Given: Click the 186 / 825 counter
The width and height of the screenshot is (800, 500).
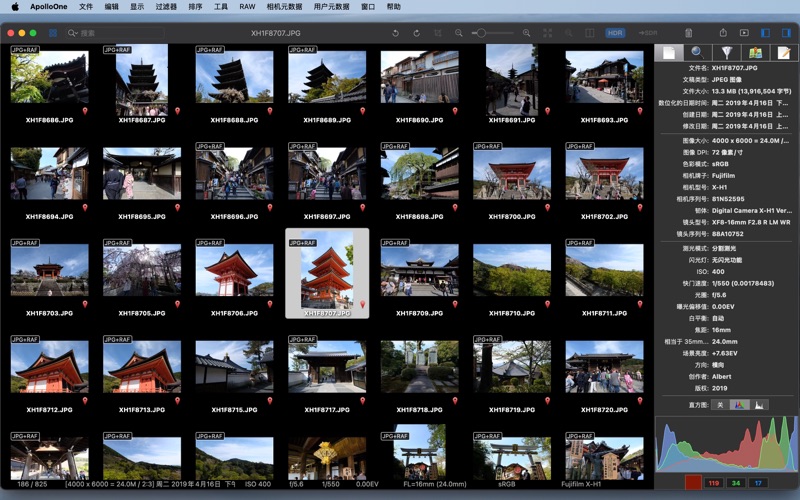Looking at the screenshot, I should 32,484.
